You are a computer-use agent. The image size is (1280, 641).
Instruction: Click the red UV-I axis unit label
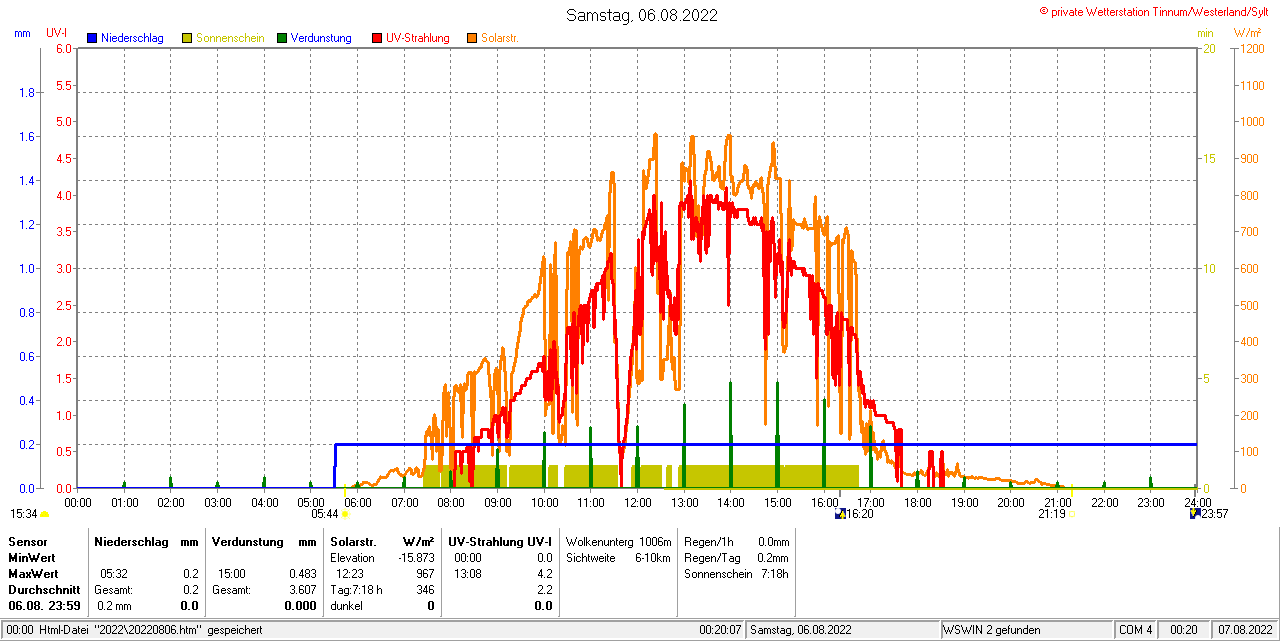point(57,33)
